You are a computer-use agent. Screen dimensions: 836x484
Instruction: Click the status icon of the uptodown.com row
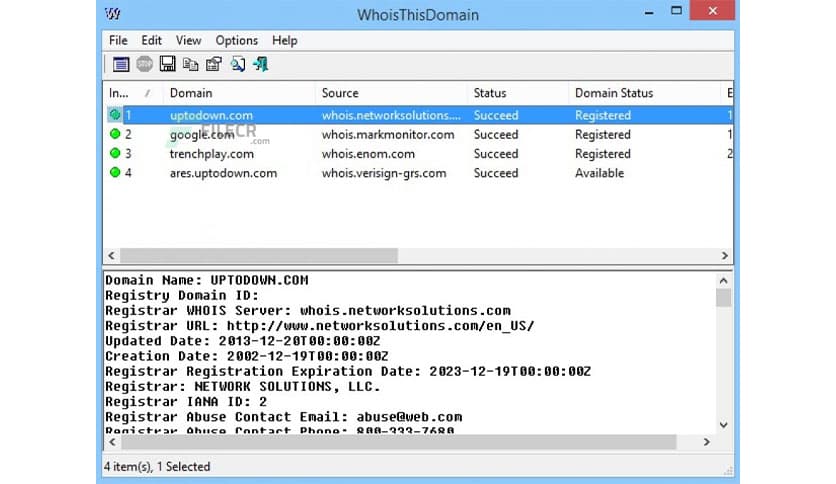click(x=115, y=115)
